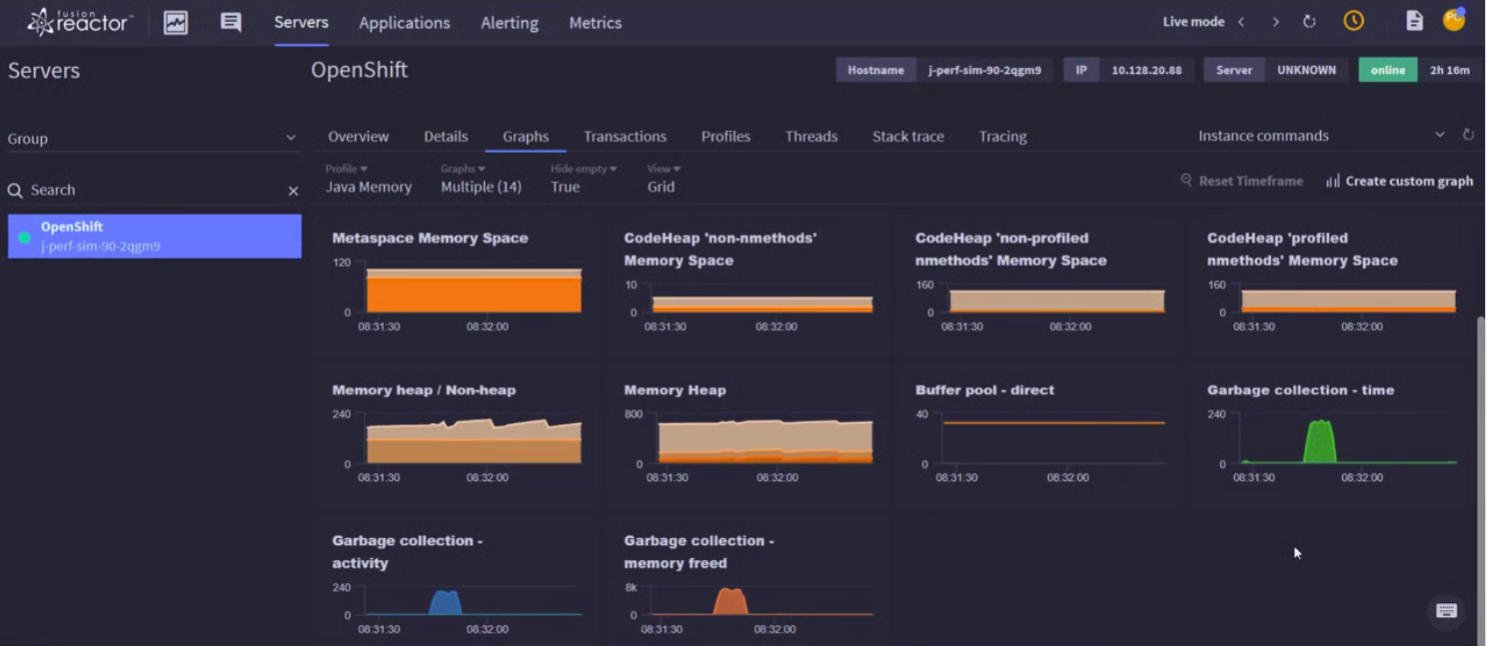Open the dashboard graph icon in top bar
Image resolution: width=1487 pixels, height=646 pixels.
(176, 22)
